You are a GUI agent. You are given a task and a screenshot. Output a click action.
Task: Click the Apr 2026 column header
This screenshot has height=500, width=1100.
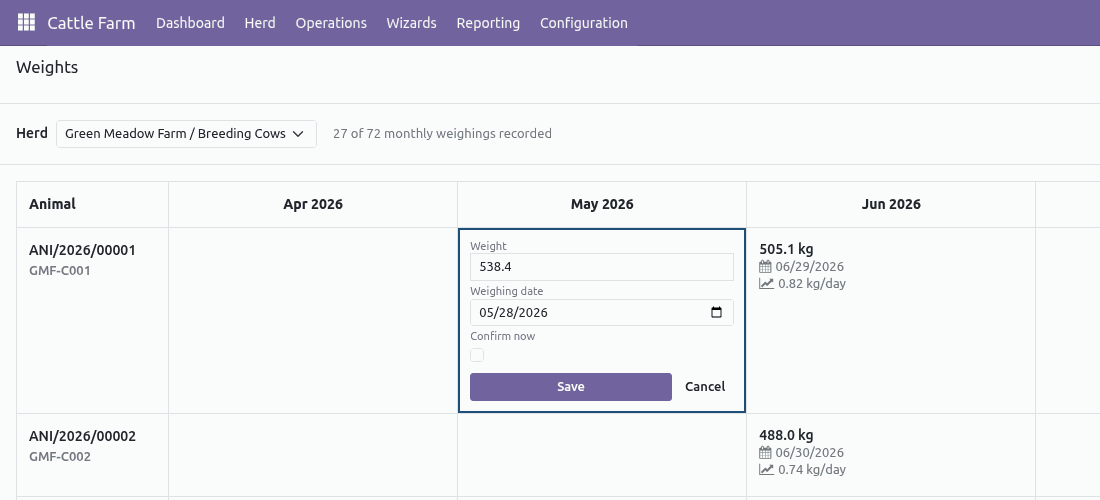(313, 205)
